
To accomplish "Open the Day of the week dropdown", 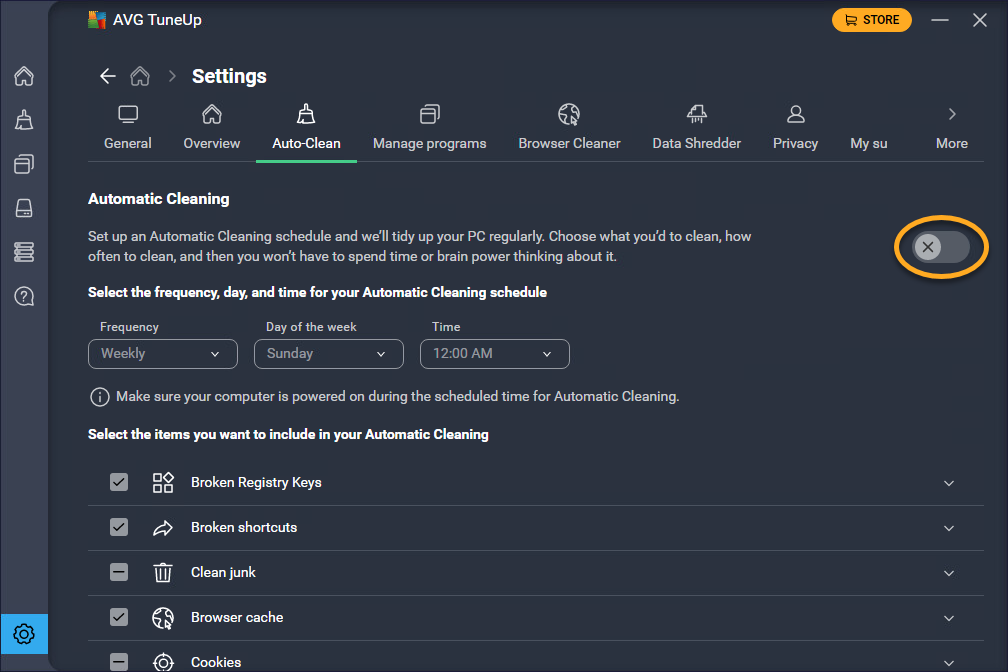I will [328, 354].
